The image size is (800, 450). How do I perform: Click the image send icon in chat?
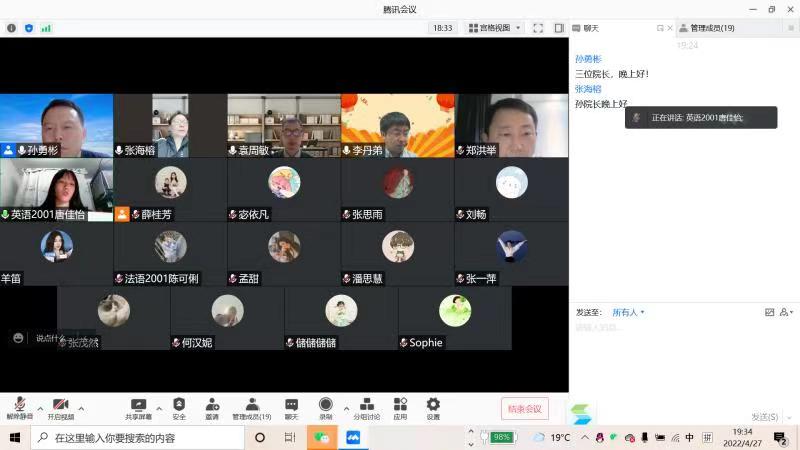point(769,312)
